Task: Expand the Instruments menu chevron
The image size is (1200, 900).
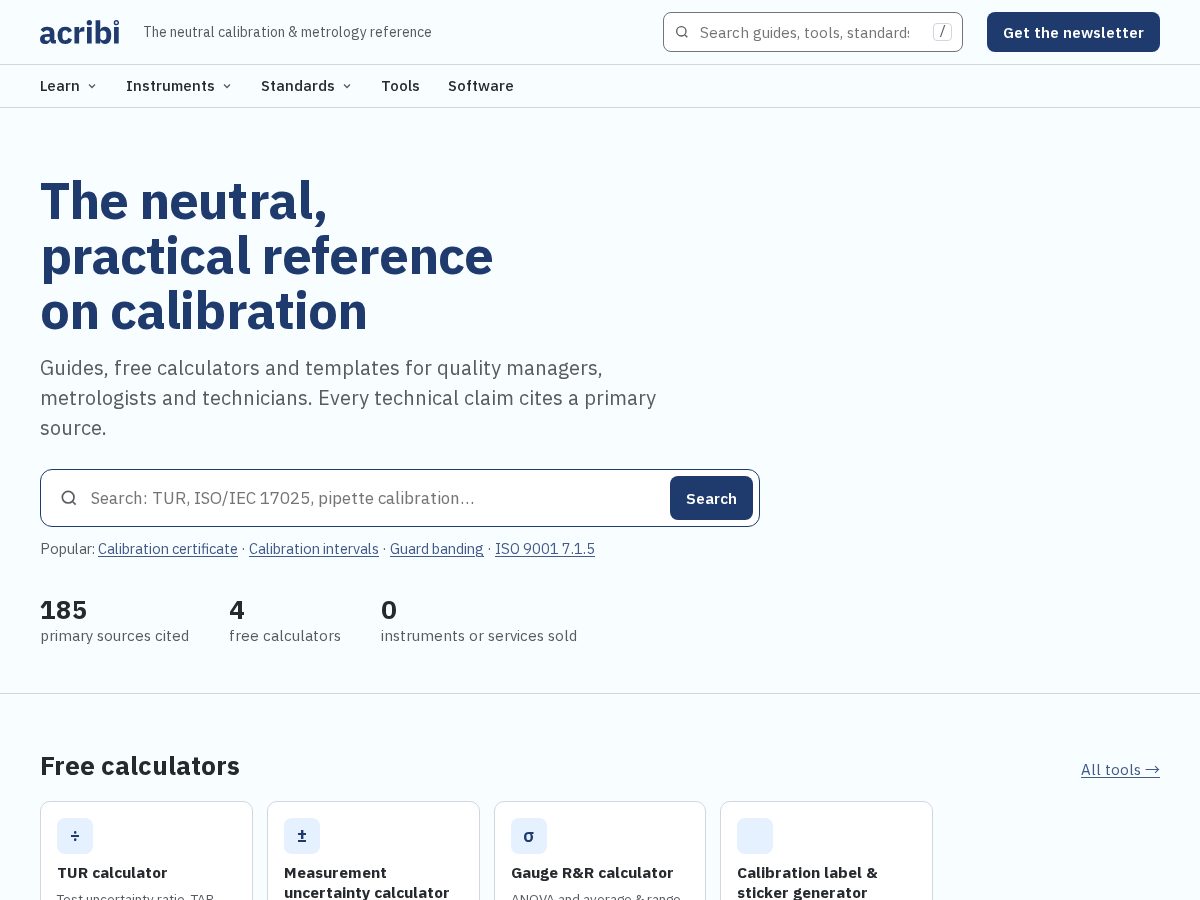Action: click(227, 86)
